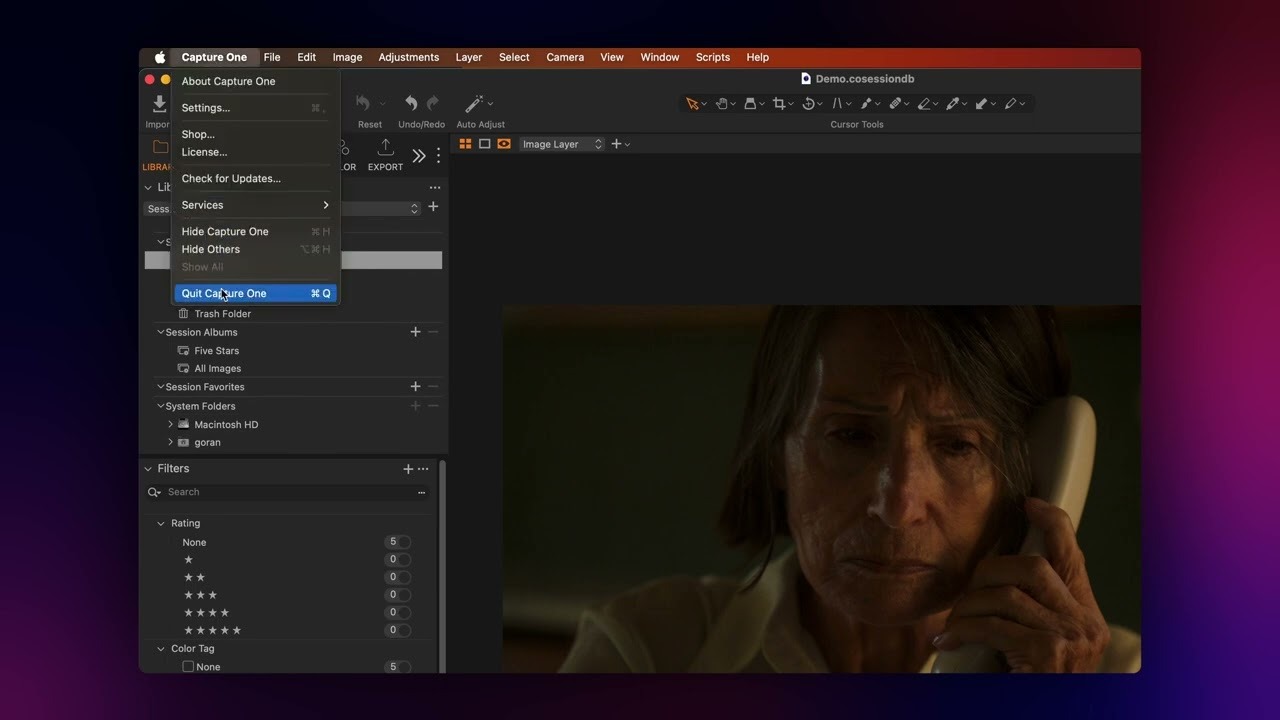
Task: Click the Export tool tab icon
Action: click(x=385, y=148)
